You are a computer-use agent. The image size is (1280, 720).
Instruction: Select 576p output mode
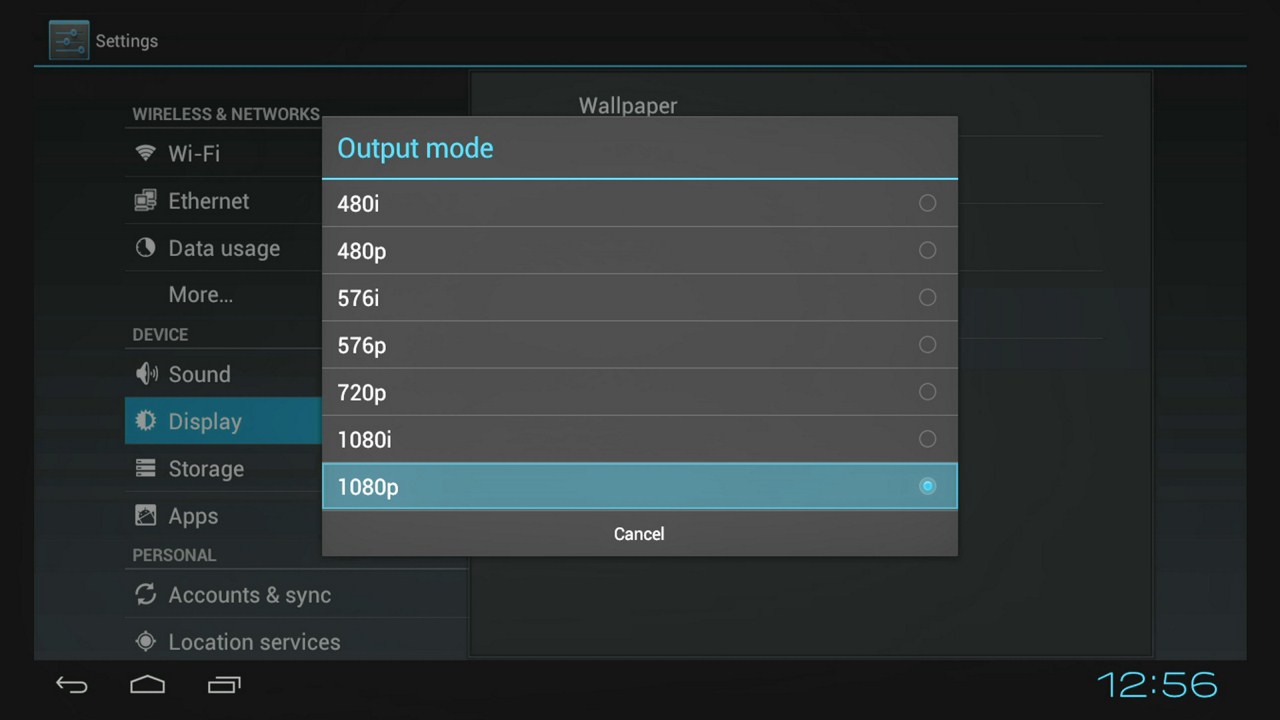tap(640, 345)
